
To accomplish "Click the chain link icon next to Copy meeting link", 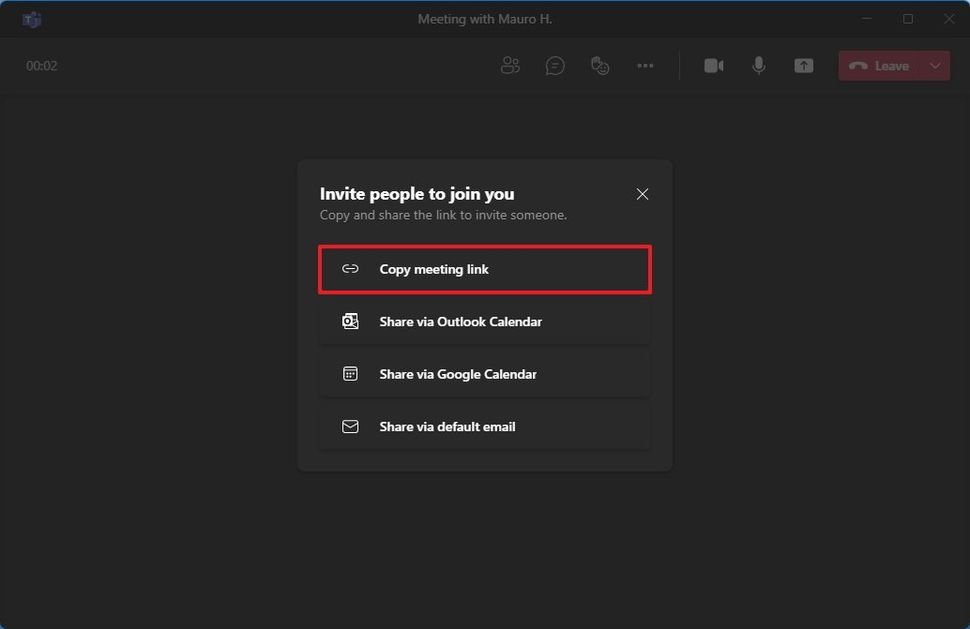I will point(350,268).
